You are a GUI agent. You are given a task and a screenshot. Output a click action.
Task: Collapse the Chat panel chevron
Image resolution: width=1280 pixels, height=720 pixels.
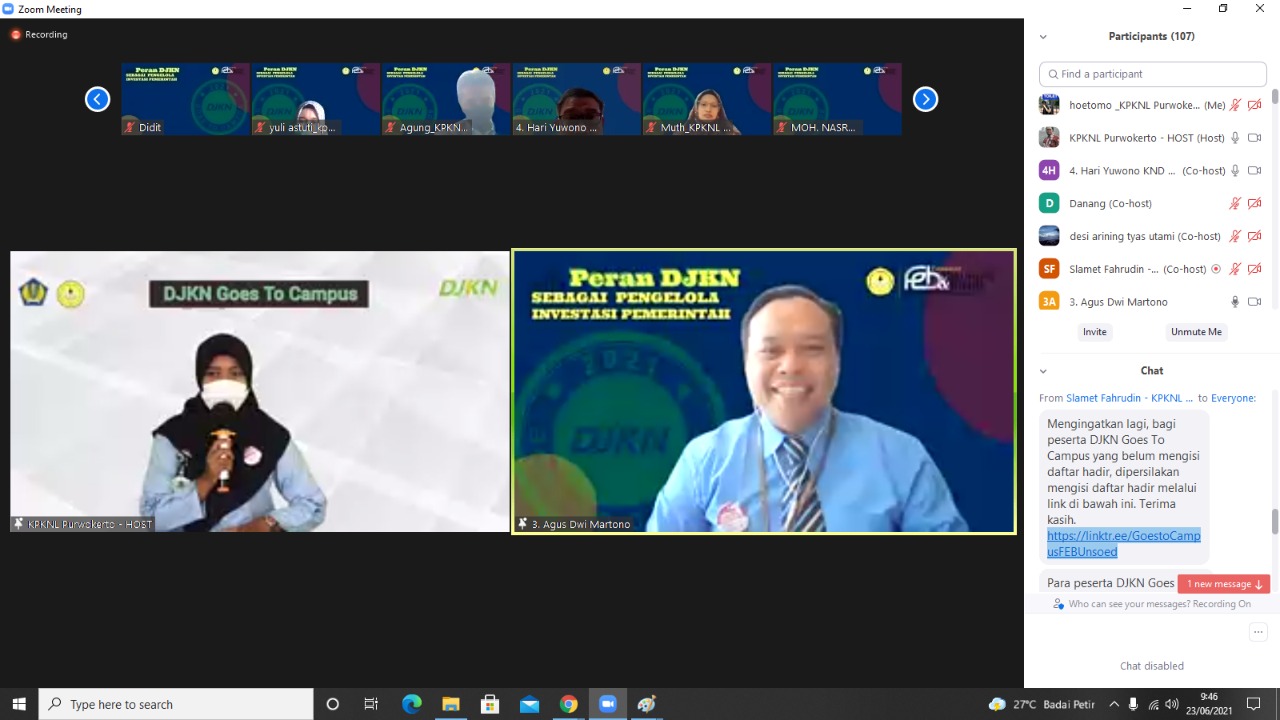1043,371
